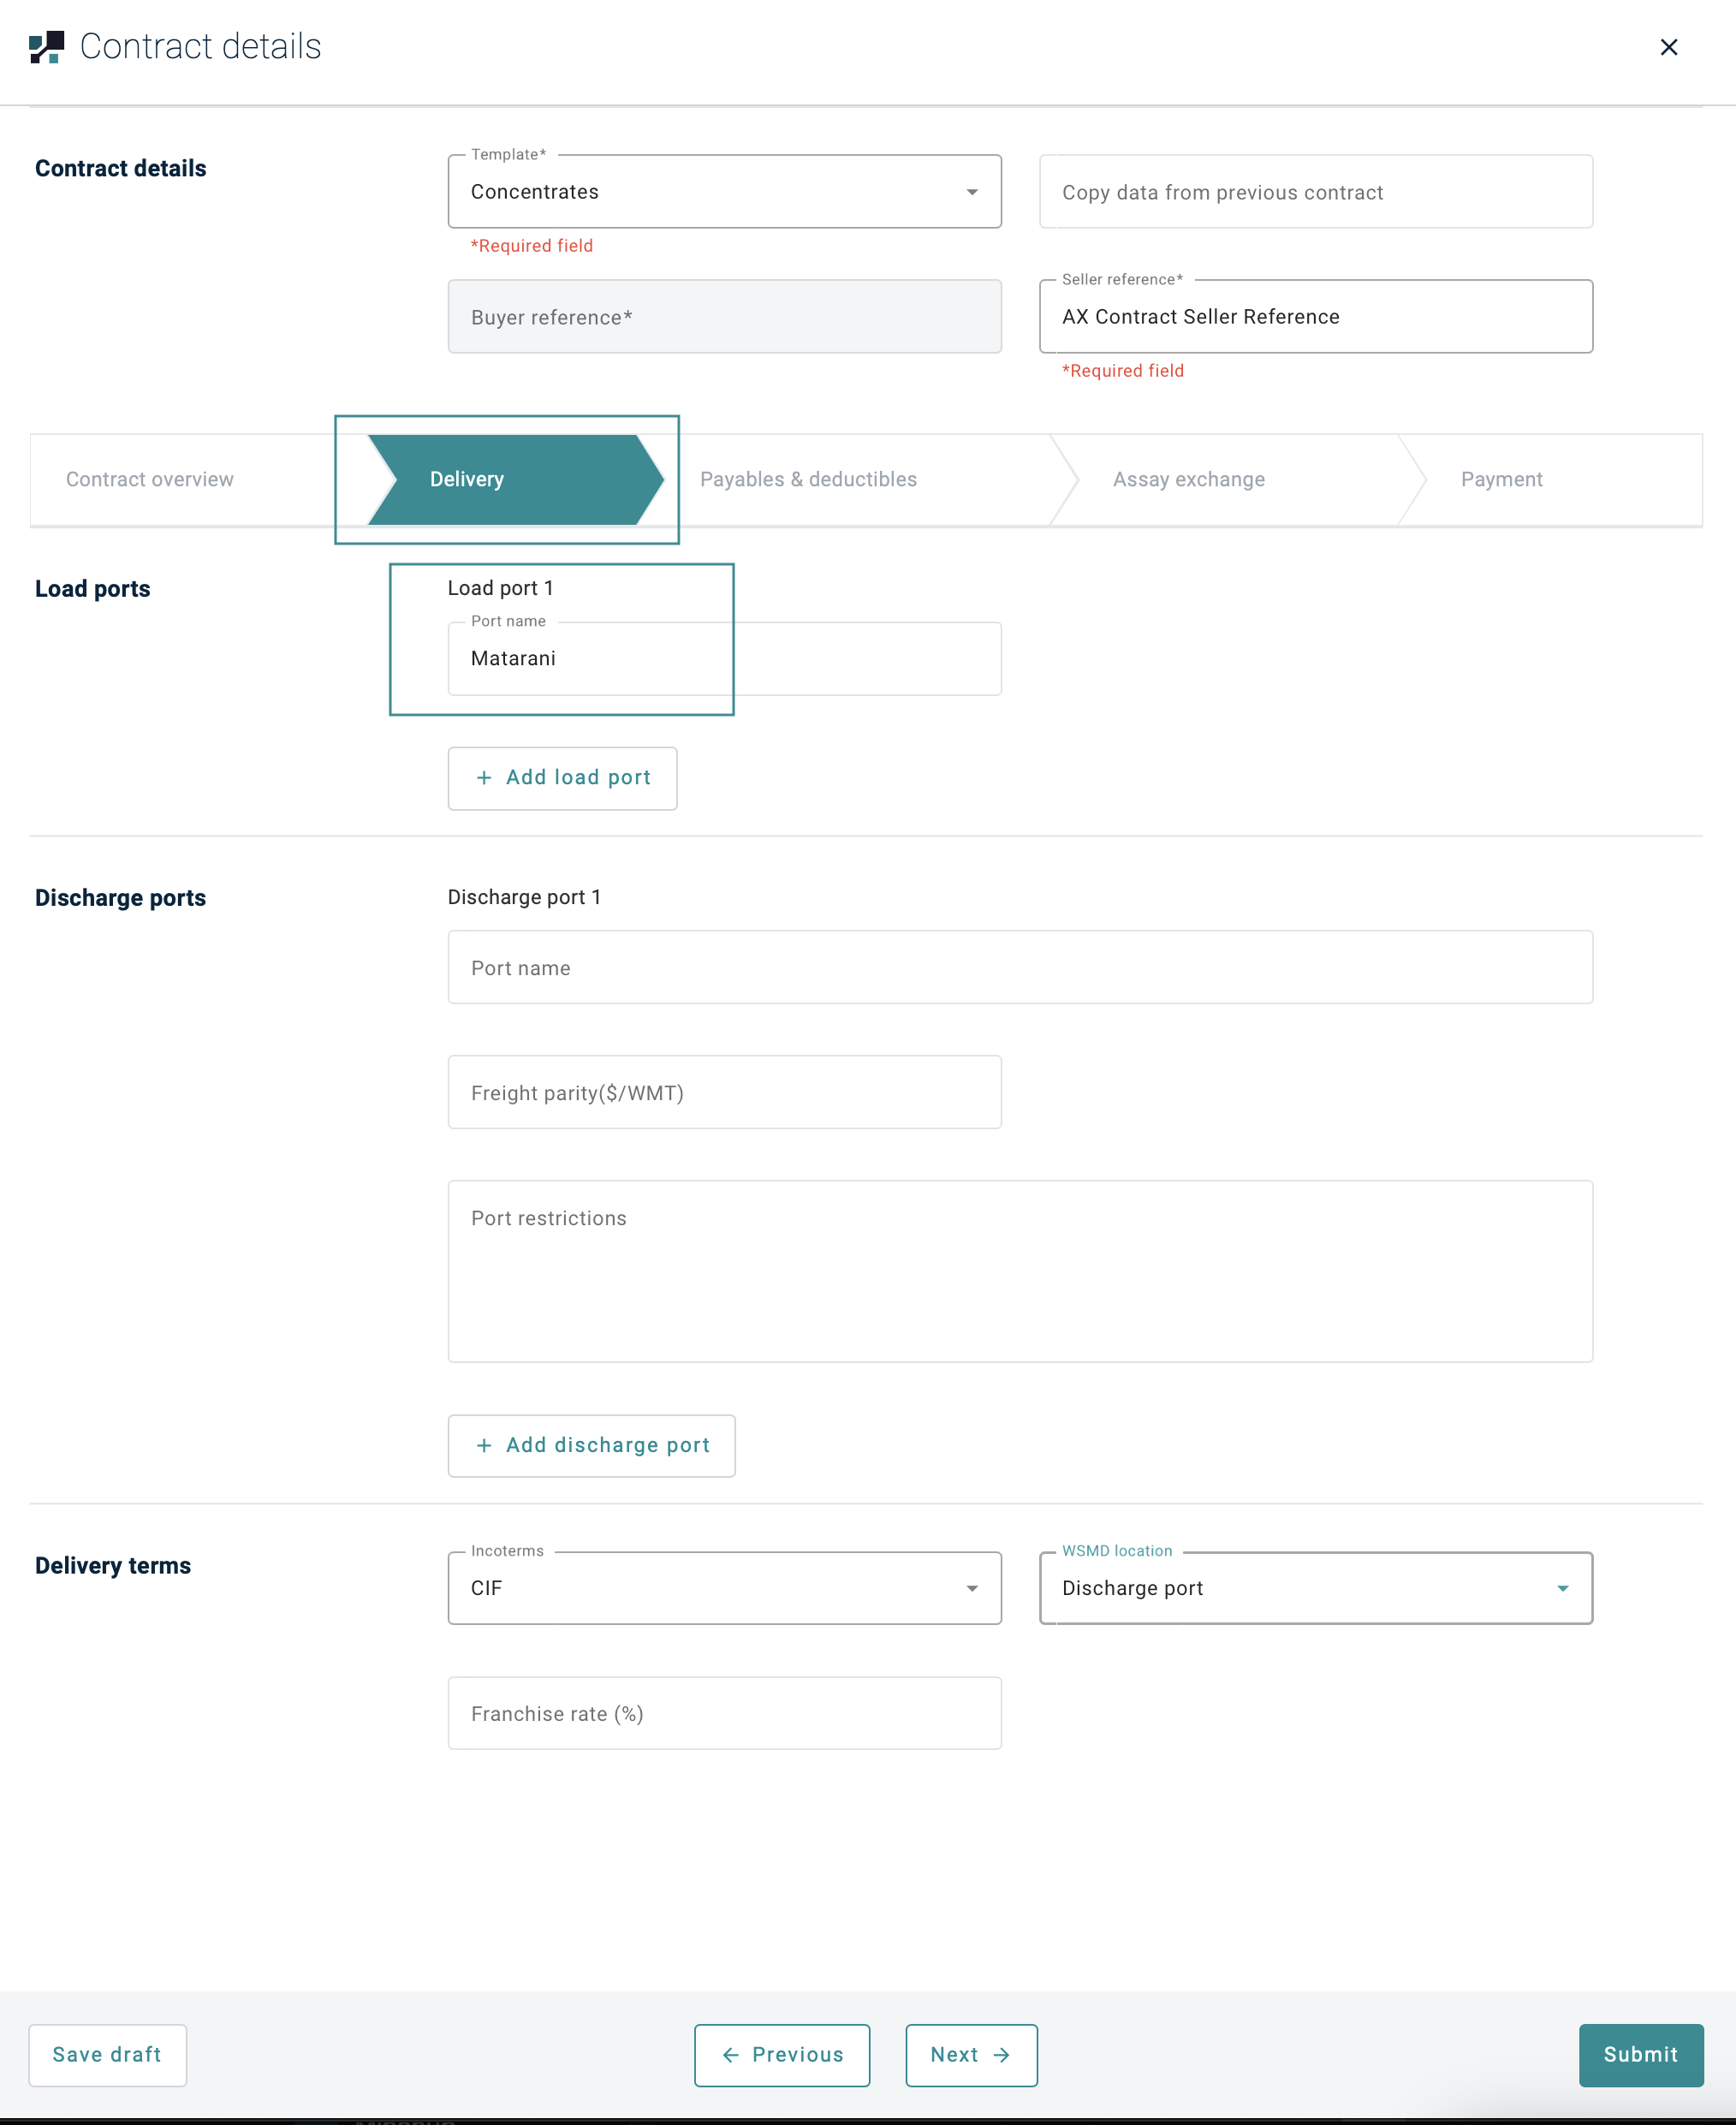The image size is (1736, 2125).
Task: Expand the Incoterms dropdown showing CIF
Action: (724, 1588)
